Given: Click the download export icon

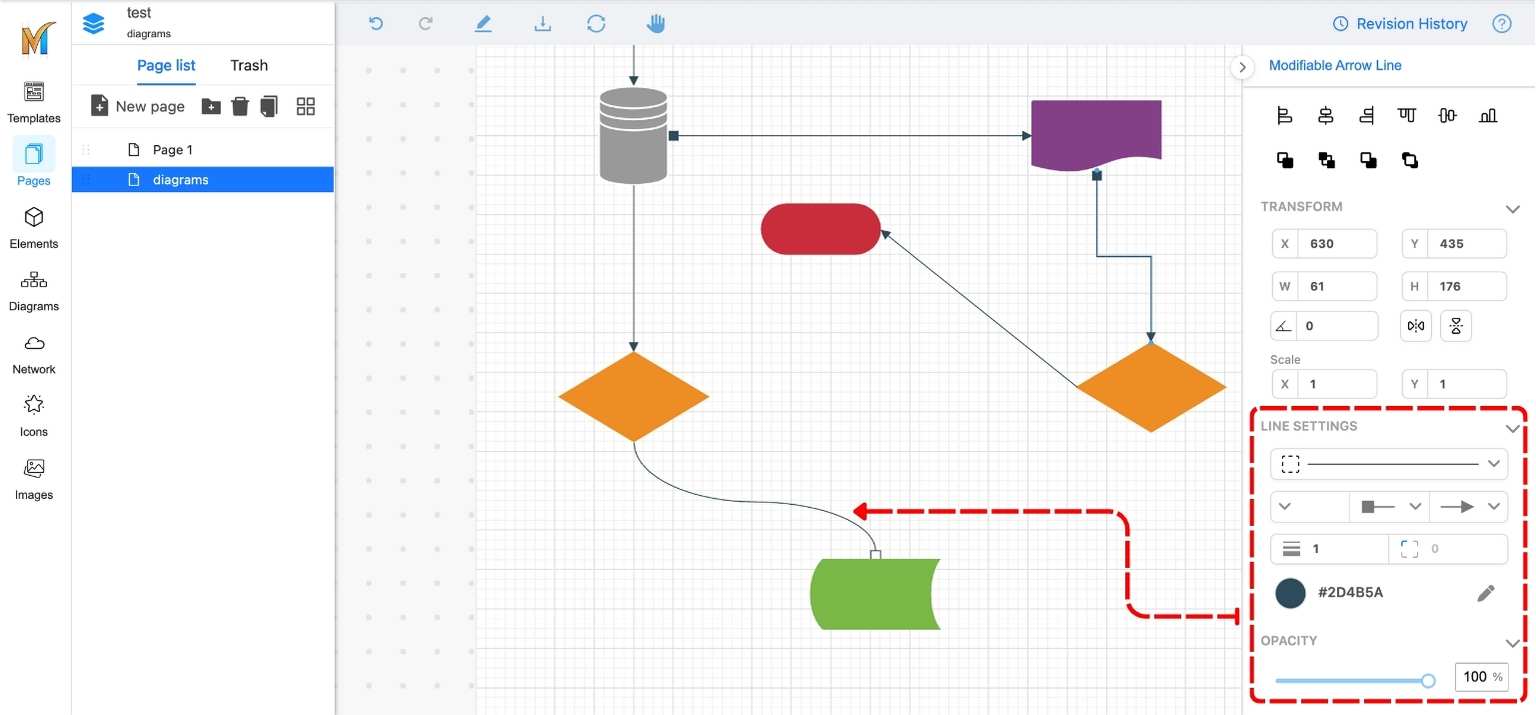Looking at the screenshot, I should click(x=542, y=23).
